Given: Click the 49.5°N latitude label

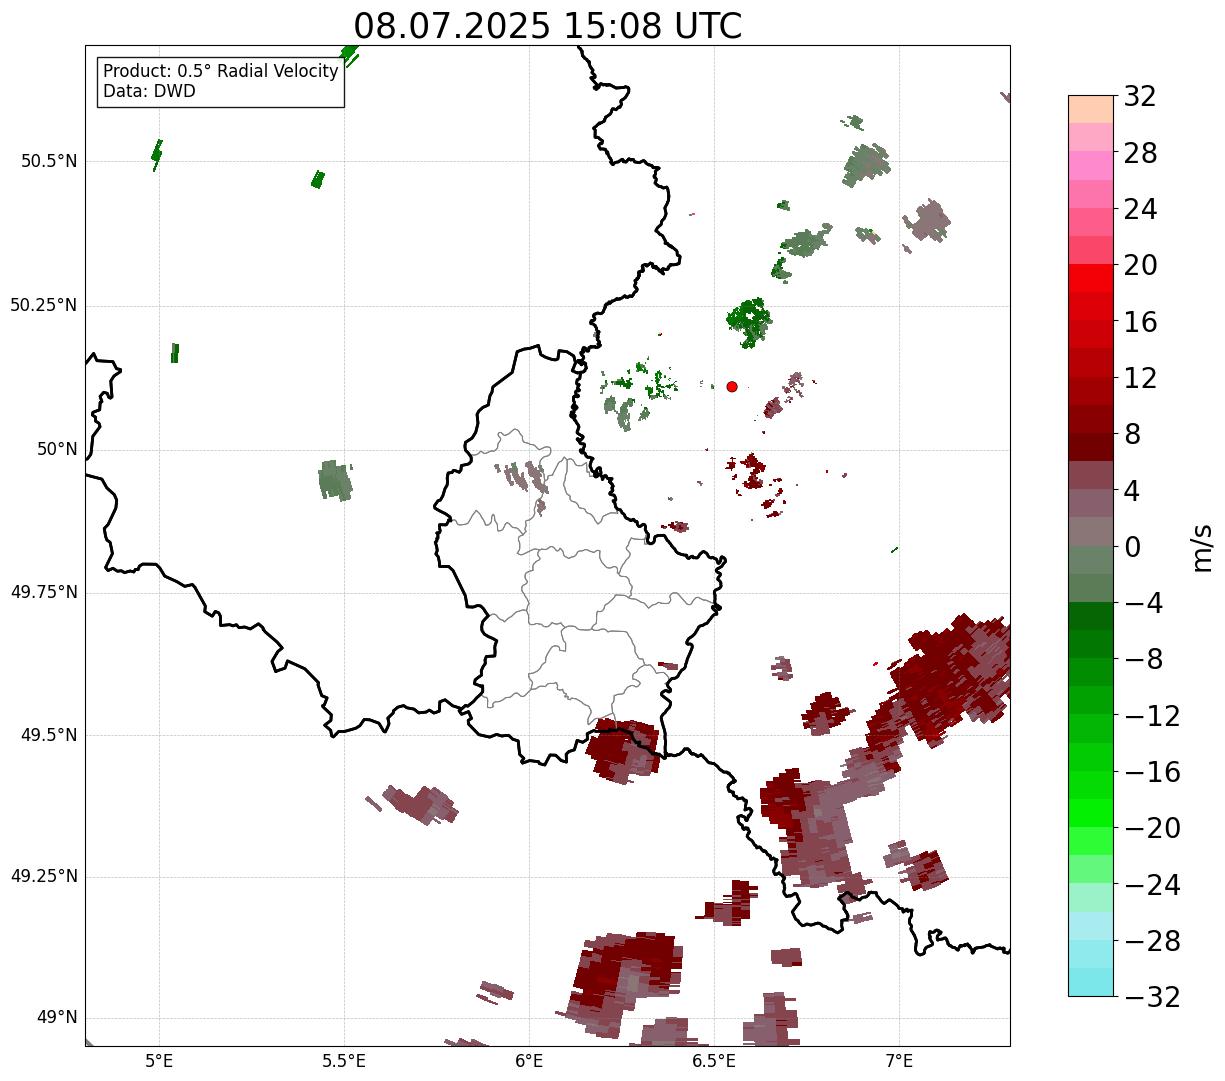Looking at the screenshot, I should coord(49,735).
